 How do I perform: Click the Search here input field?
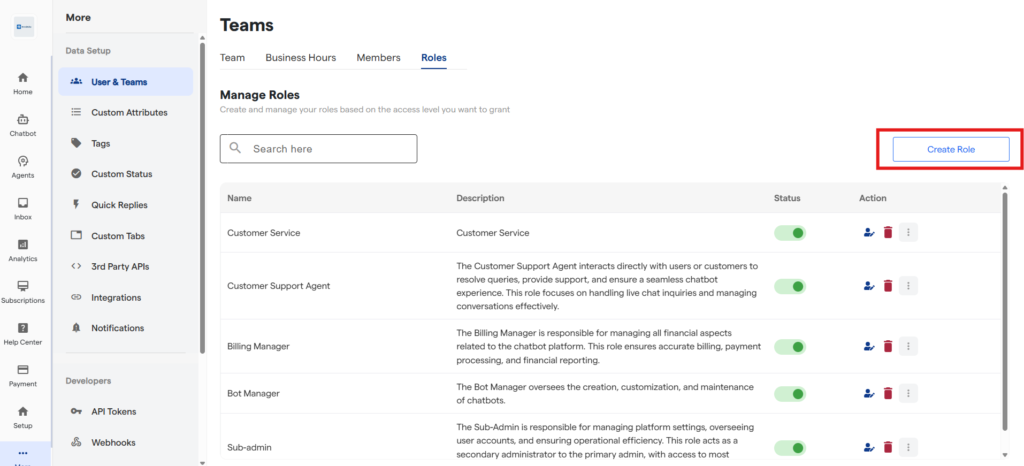[328, 149]
